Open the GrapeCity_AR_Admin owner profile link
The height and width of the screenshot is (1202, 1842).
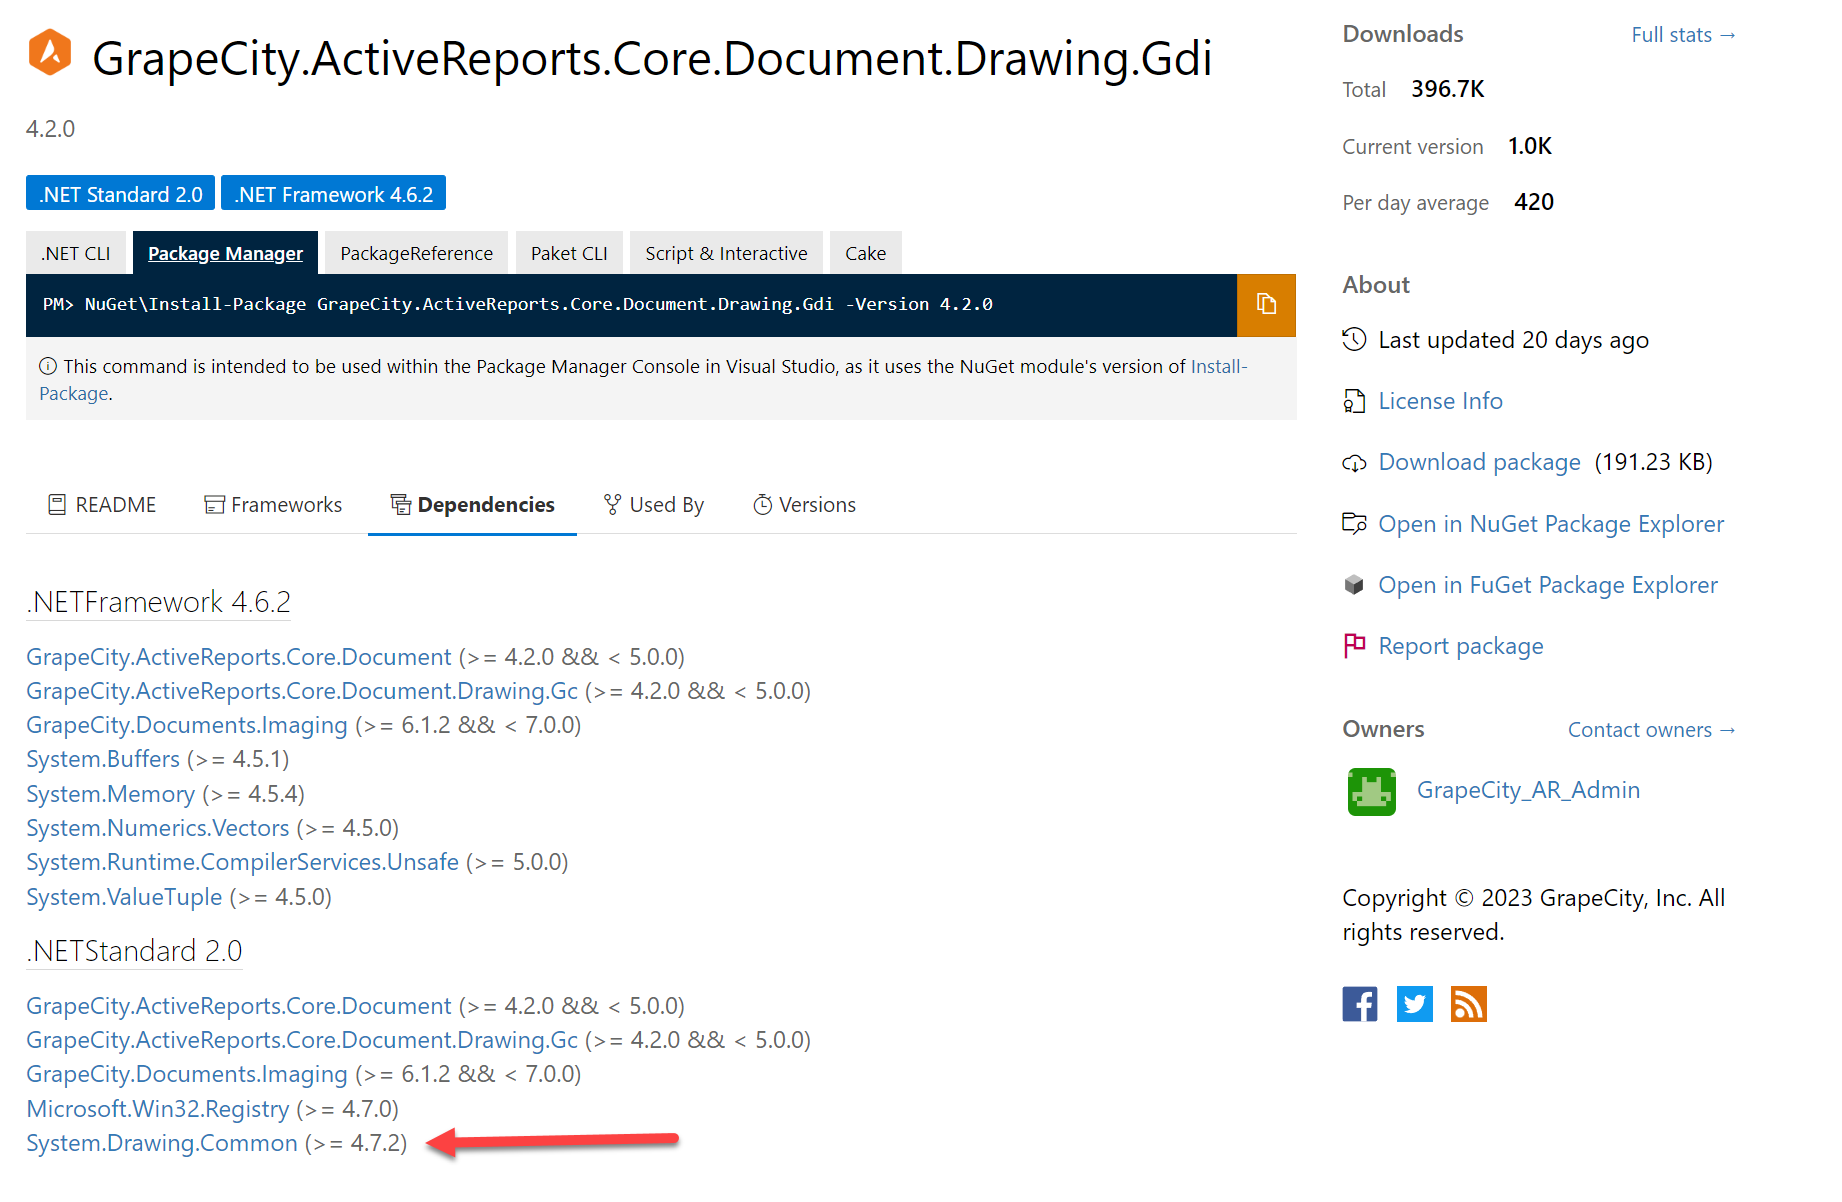tap(1528, 790)
